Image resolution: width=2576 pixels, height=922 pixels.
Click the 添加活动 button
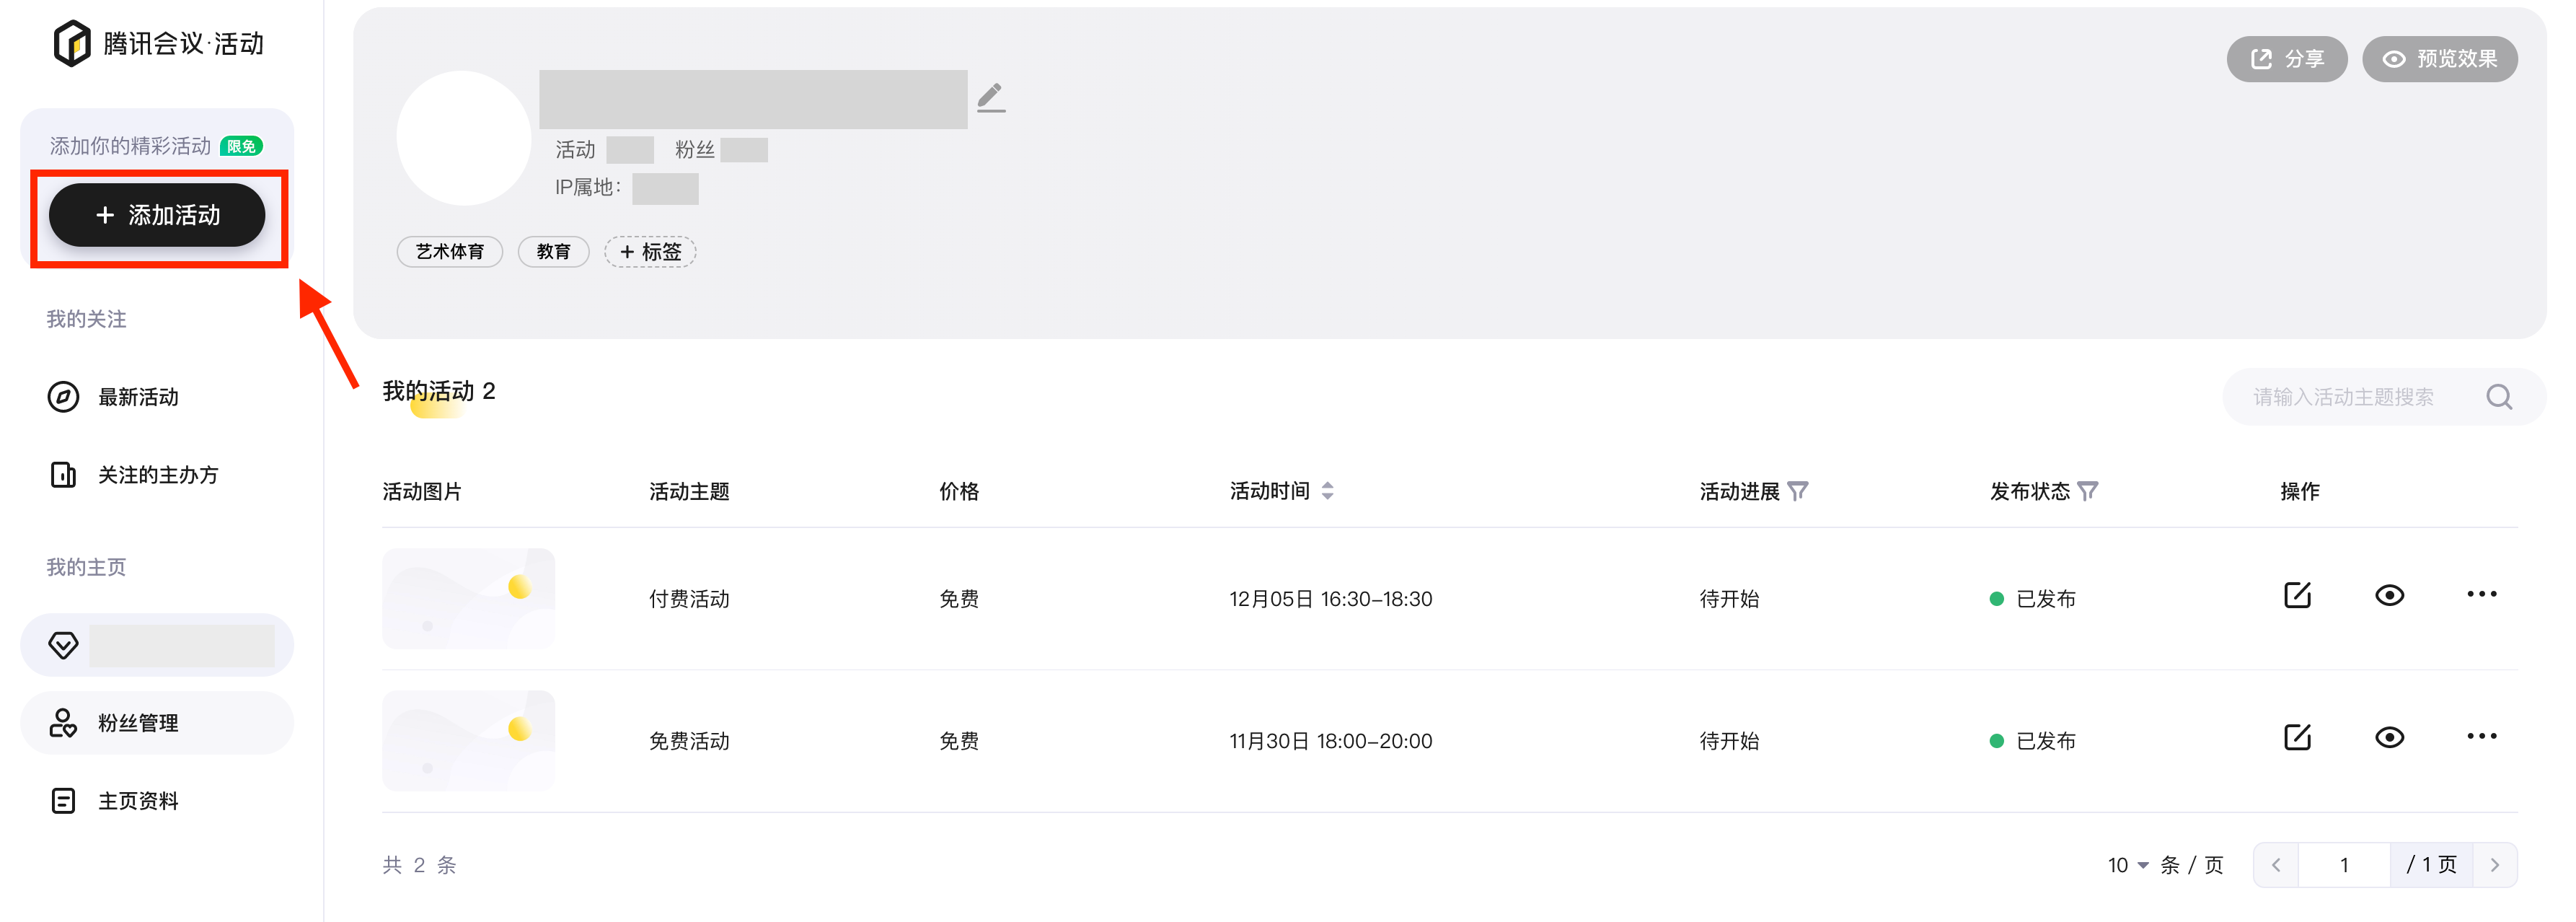157,215
